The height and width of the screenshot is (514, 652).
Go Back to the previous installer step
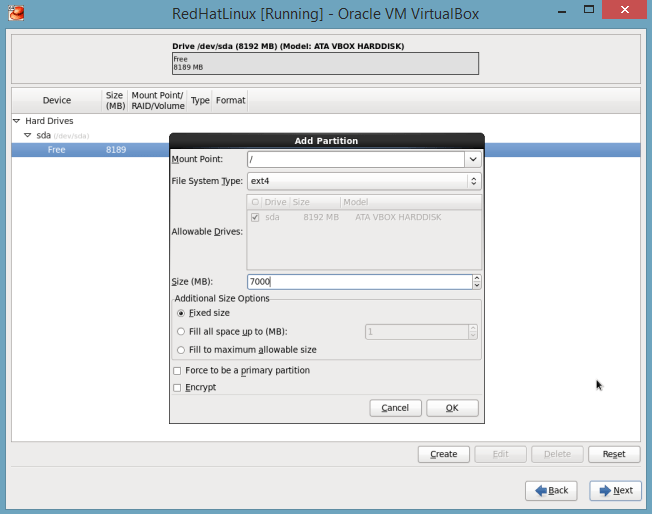(551, 491)
